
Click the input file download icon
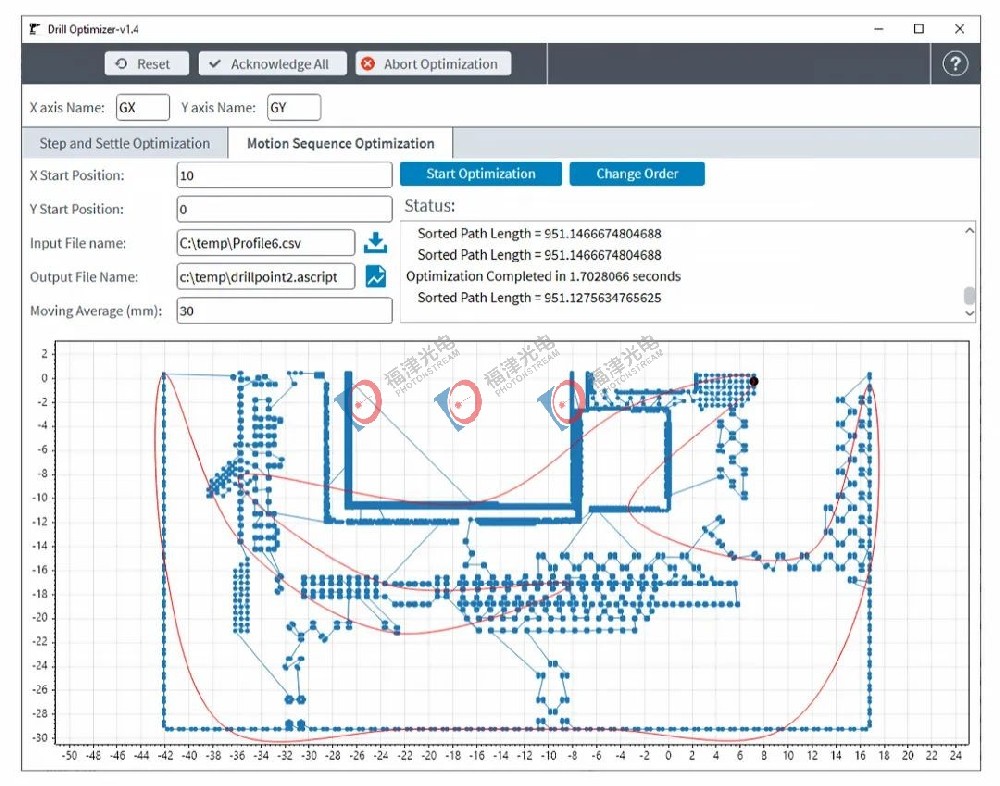376,243
